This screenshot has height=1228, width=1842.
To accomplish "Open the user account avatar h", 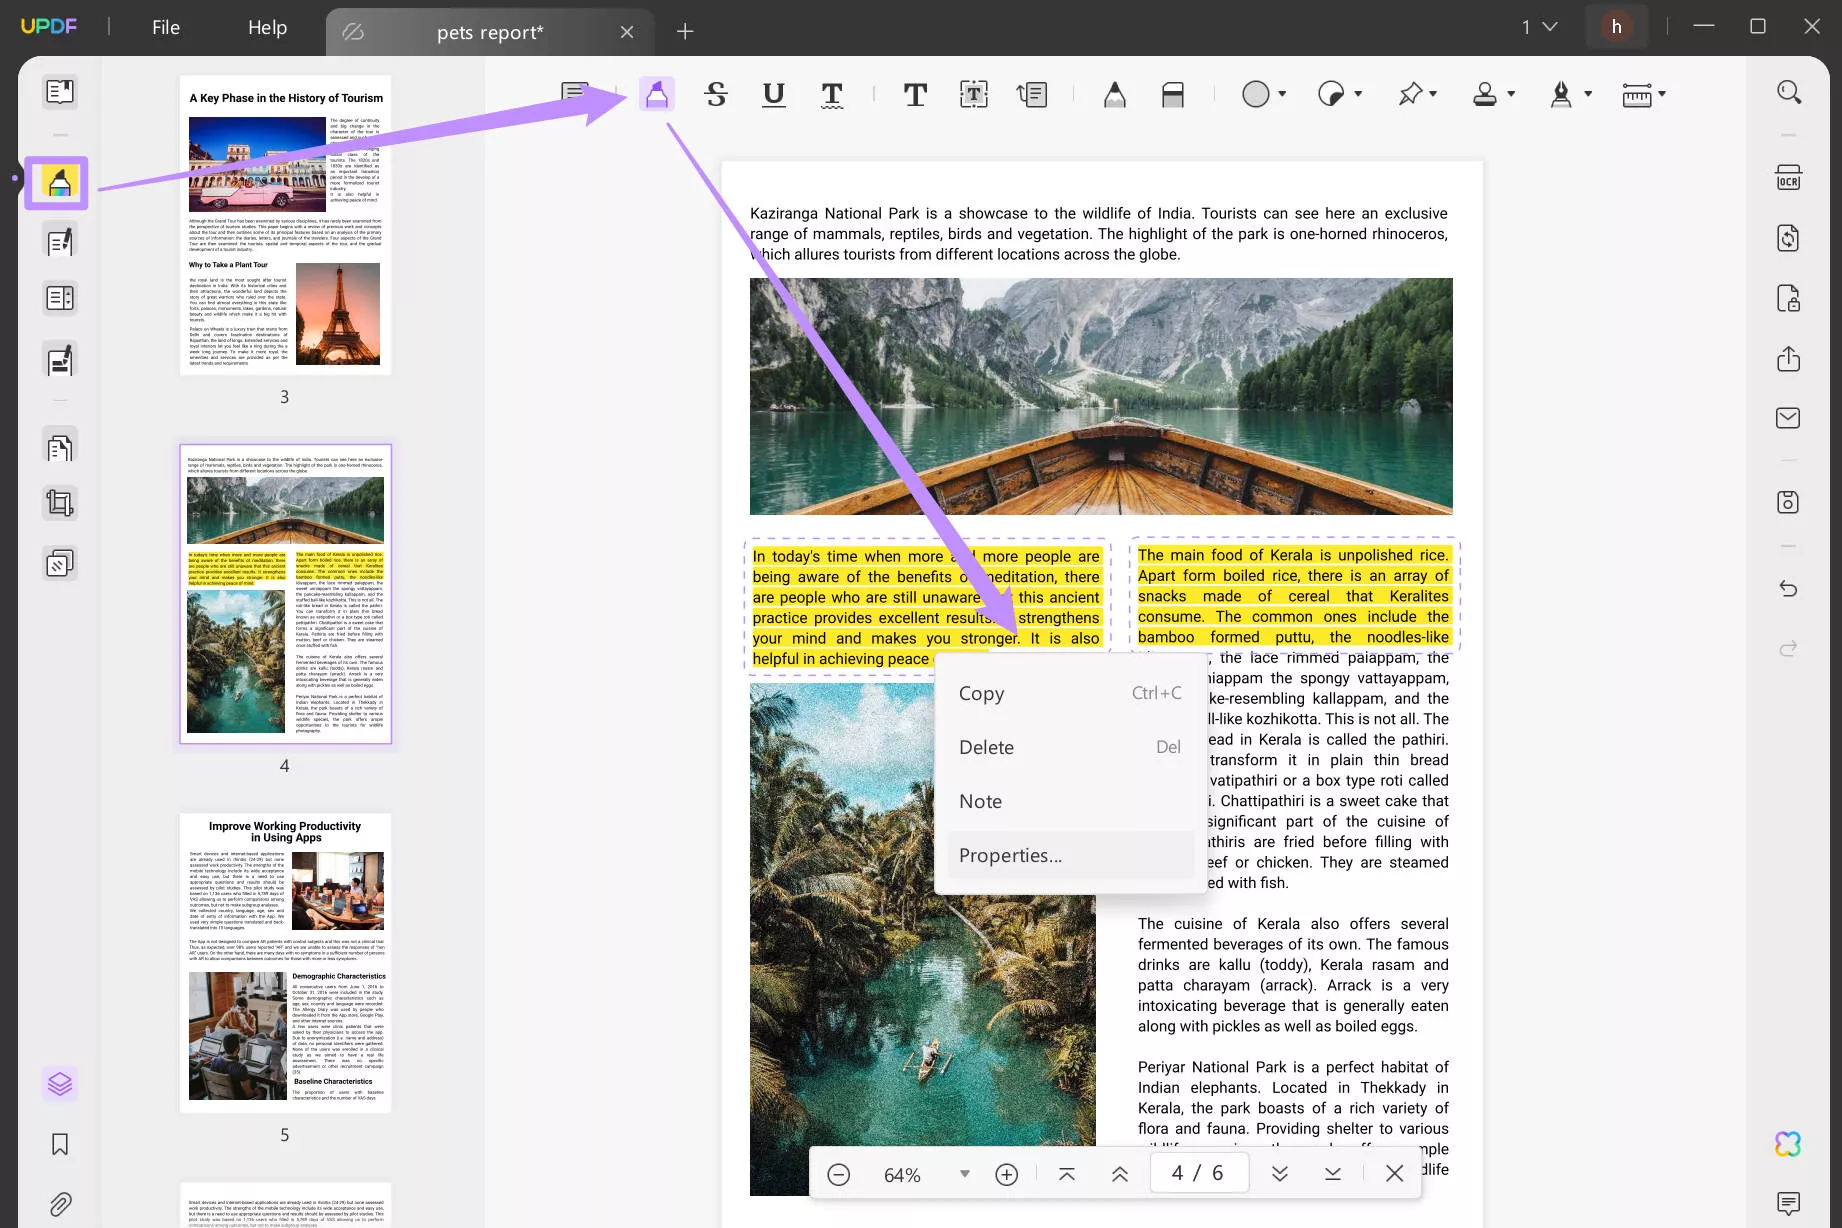I will 1617,27.
